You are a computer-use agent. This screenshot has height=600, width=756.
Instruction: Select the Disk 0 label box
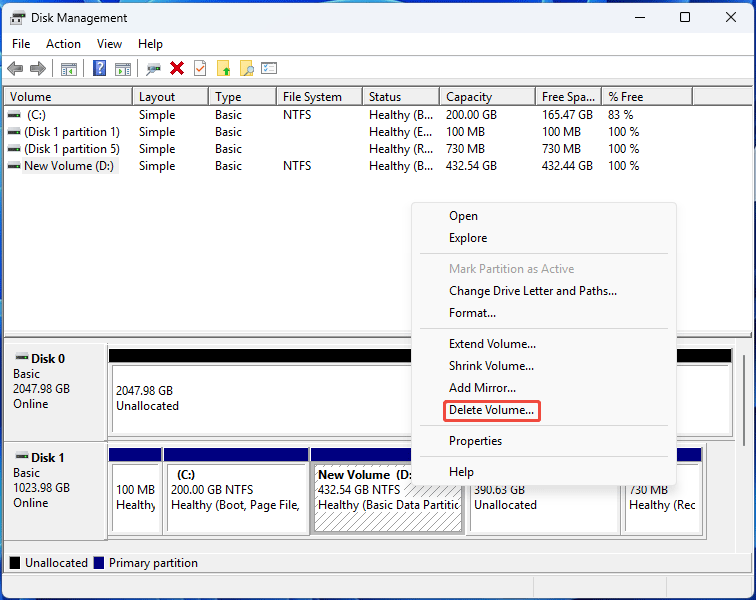tap(55, 392)
